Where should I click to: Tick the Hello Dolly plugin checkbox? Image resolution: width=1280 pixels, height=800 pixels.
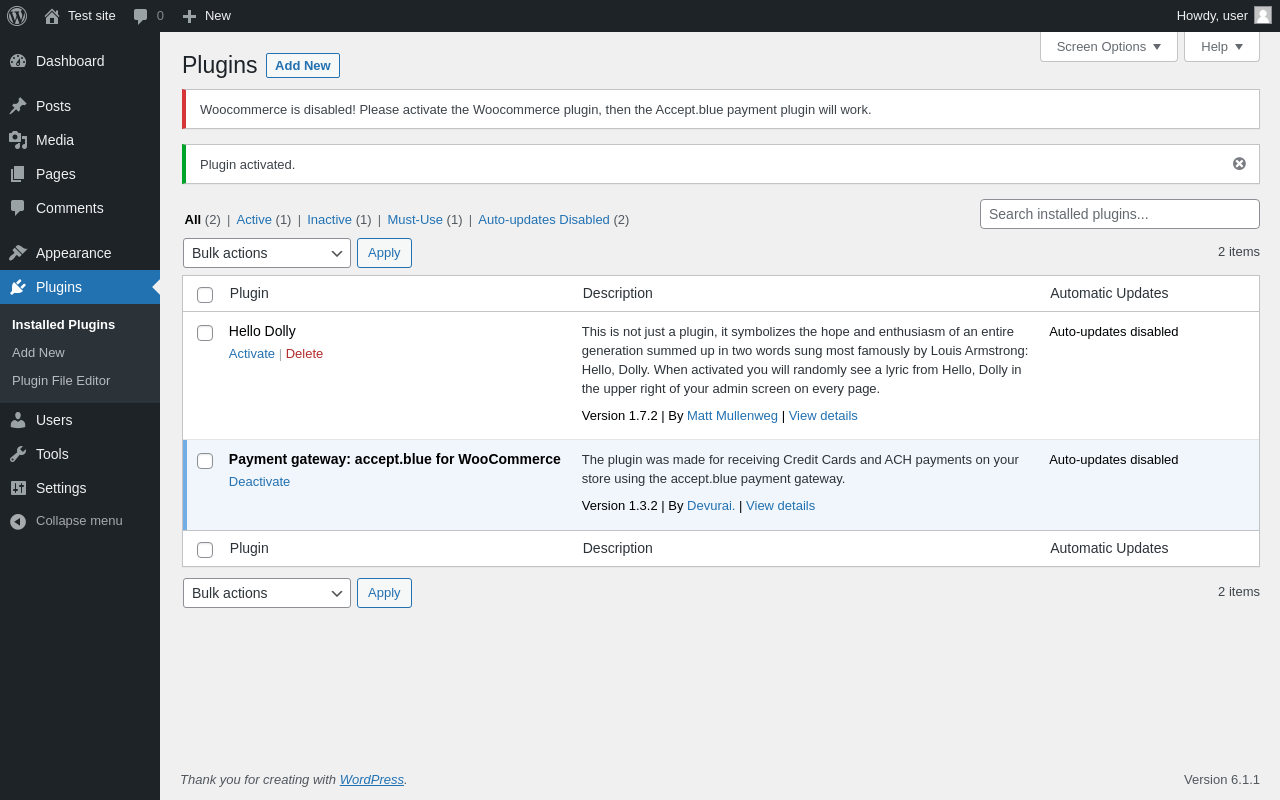pyautogui.click(x=205, y=333)
